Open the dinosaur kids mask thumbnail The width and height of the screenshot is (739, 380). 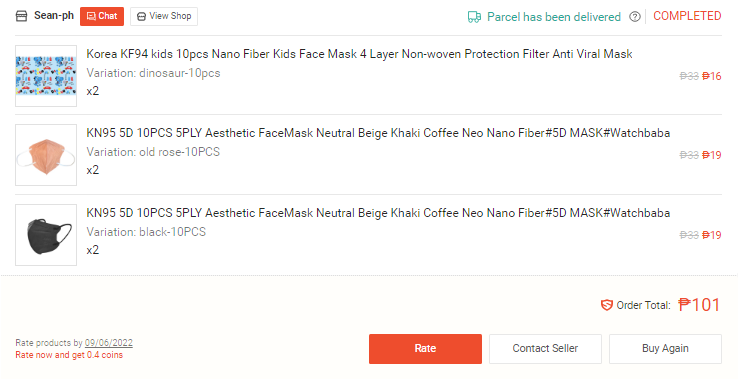[46, 76]
